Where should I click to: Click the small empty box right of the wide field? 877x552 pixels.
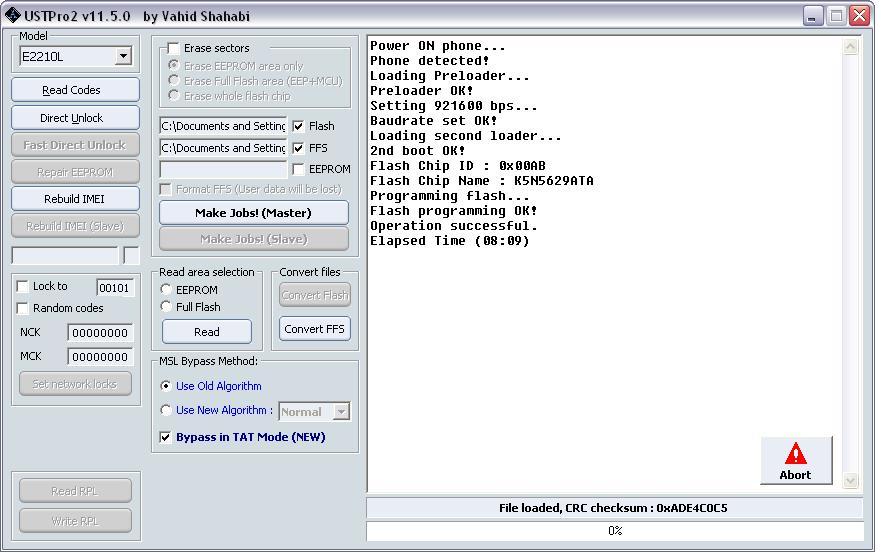tap(131, 256)
